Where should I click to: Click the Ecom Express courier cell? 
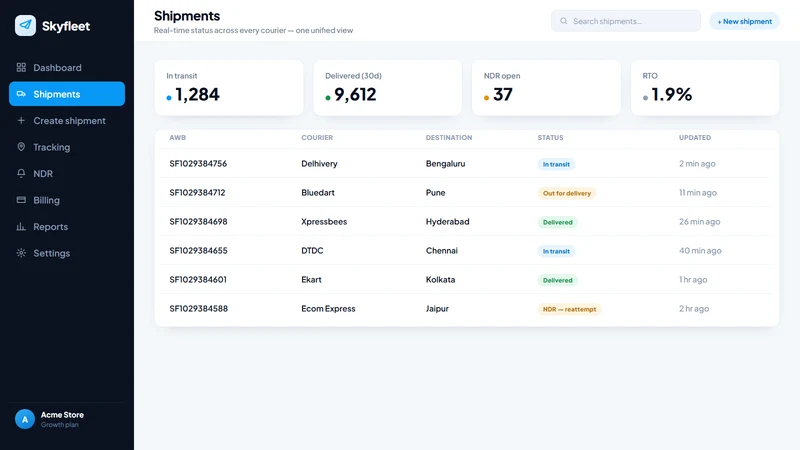tap(328, 309)
